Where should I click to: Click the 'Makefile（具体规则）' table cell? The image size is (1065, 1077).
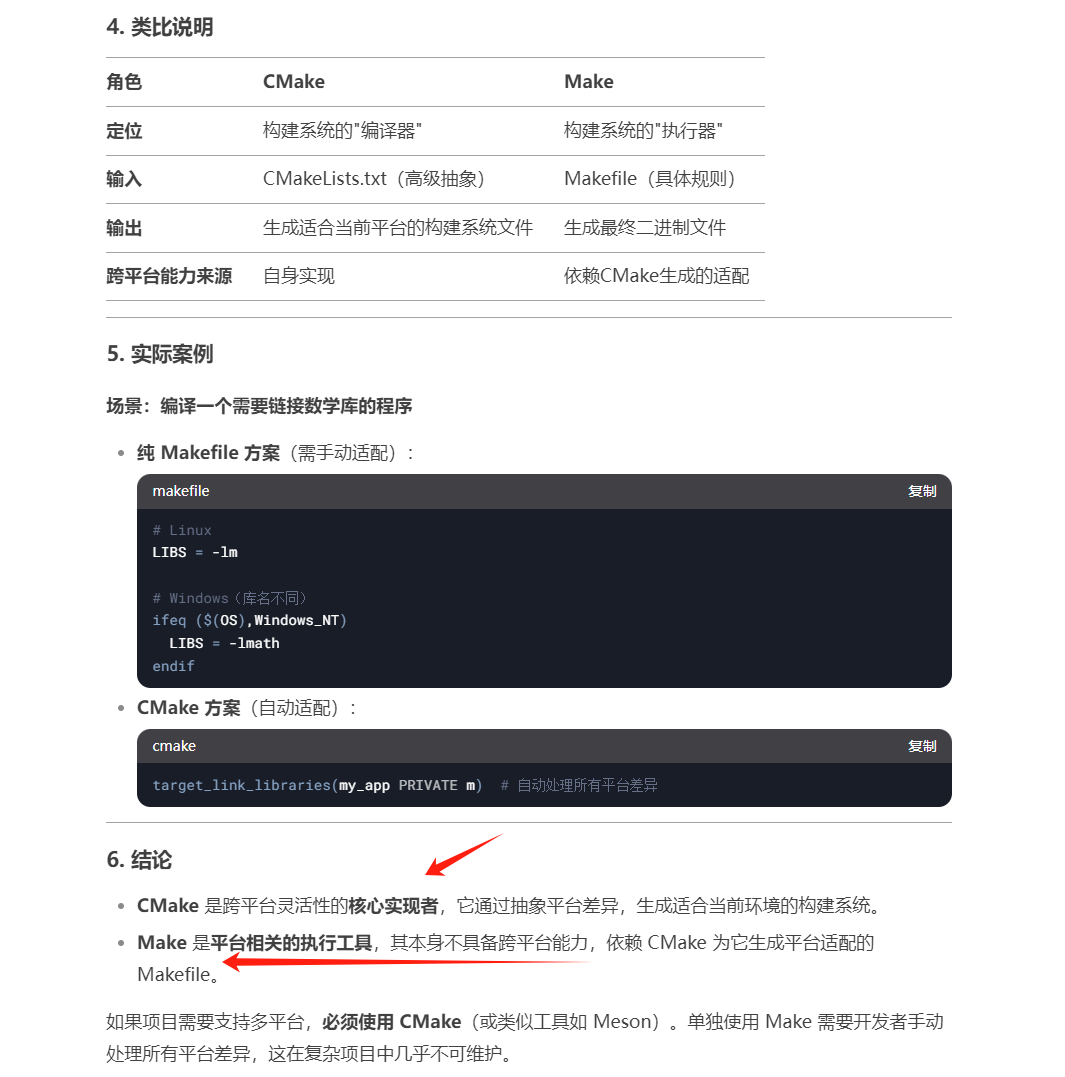point(651,179)
